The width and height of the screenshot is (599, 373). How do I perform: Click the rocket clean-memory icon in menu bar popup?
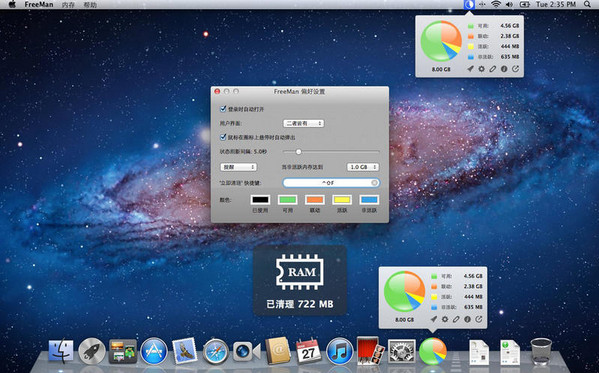point(470,69)
